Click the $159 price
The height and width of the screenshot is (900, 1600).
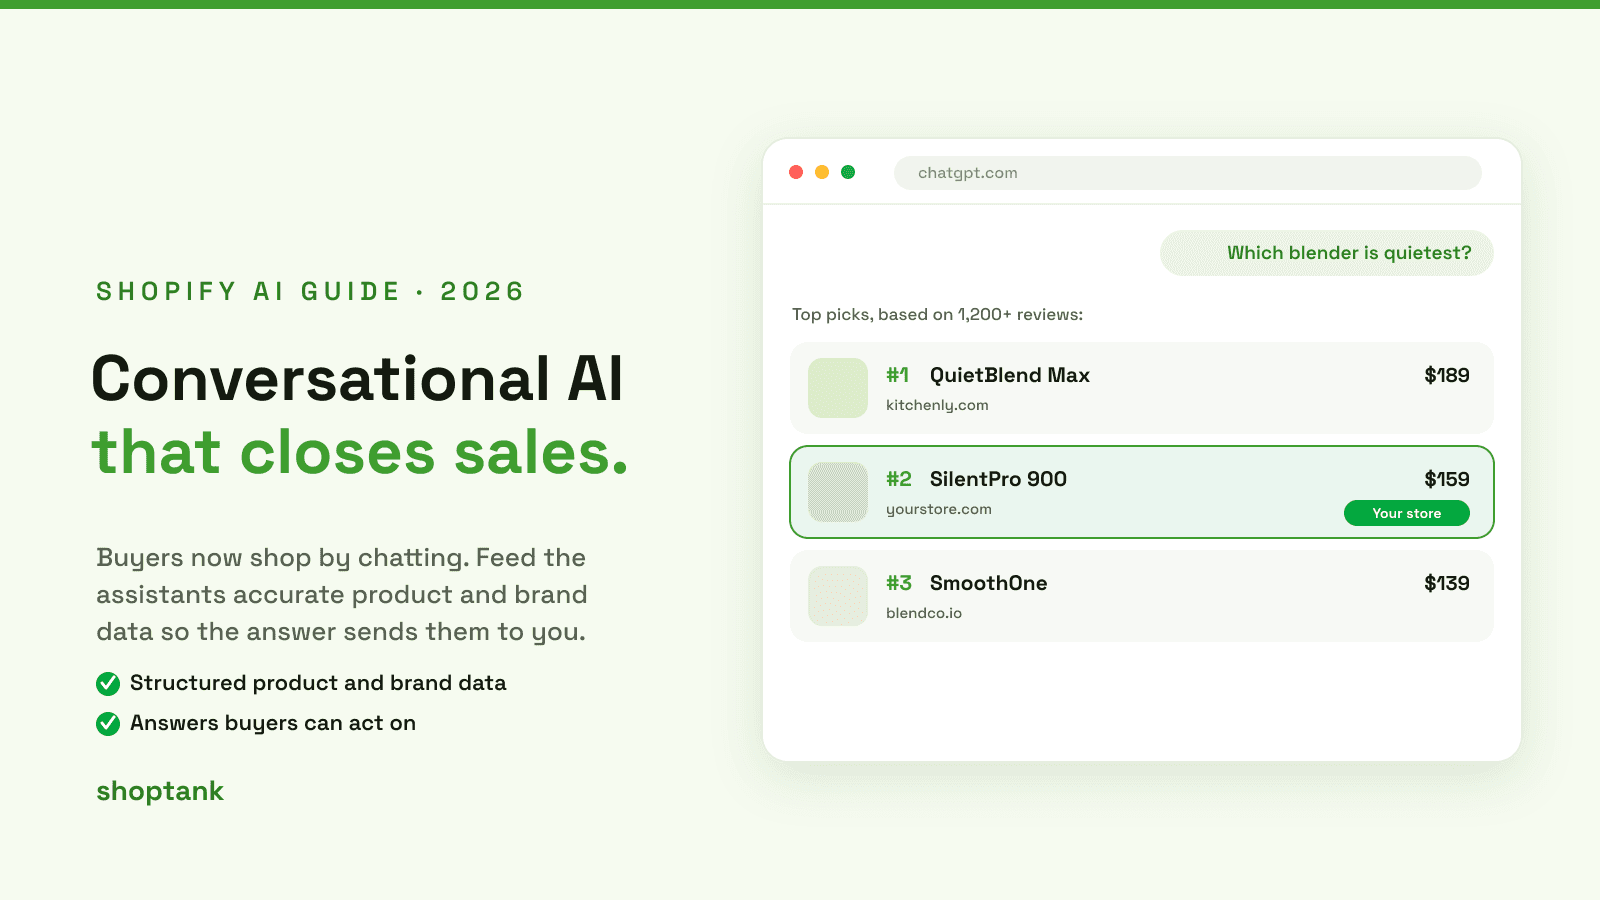coord(1447,479)
